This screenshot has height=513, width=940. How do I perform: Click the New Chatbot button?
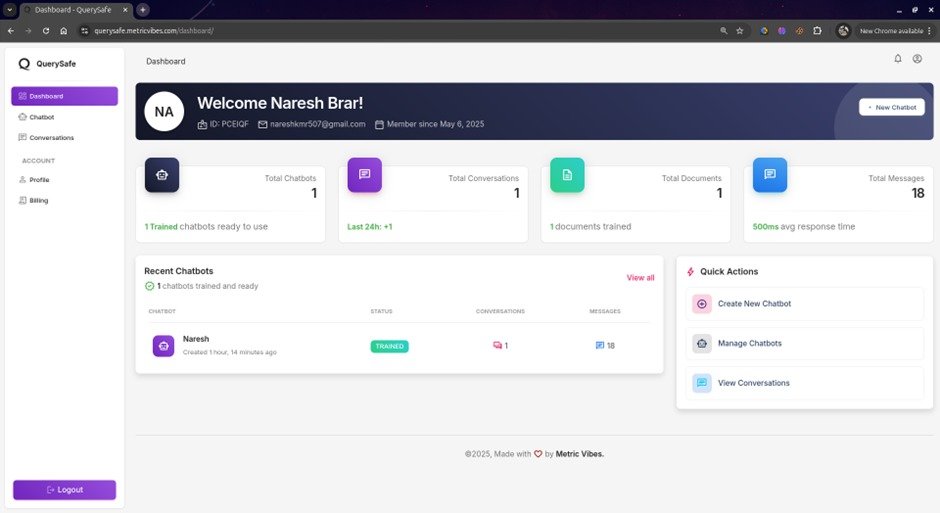892,107
